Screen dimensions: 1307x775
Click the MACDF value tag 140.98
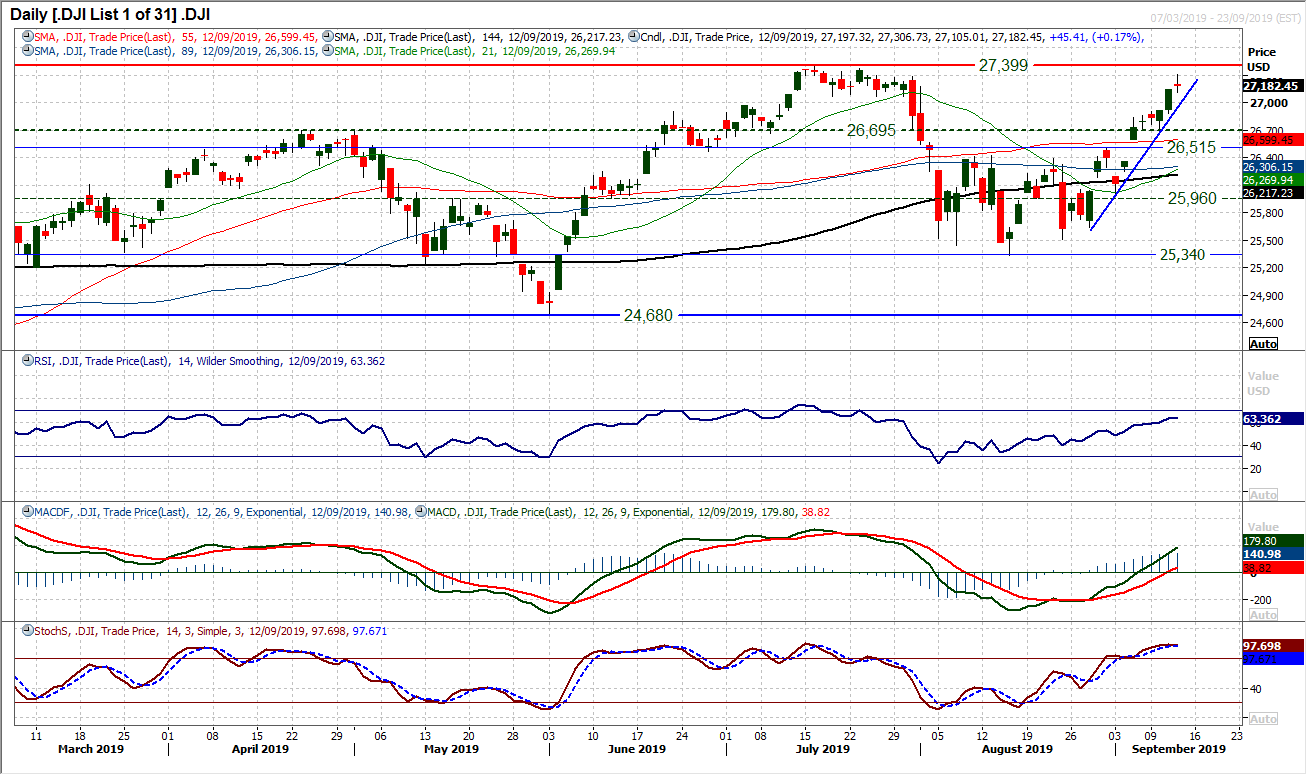pyautogui.click(x=1272, y=554)
